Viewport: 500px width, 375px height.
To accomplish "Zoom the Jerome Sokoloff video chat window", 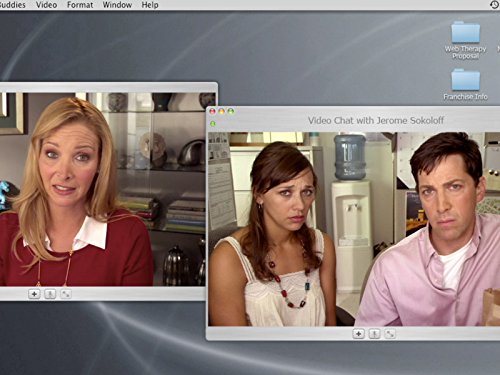I will click(231, 111).
